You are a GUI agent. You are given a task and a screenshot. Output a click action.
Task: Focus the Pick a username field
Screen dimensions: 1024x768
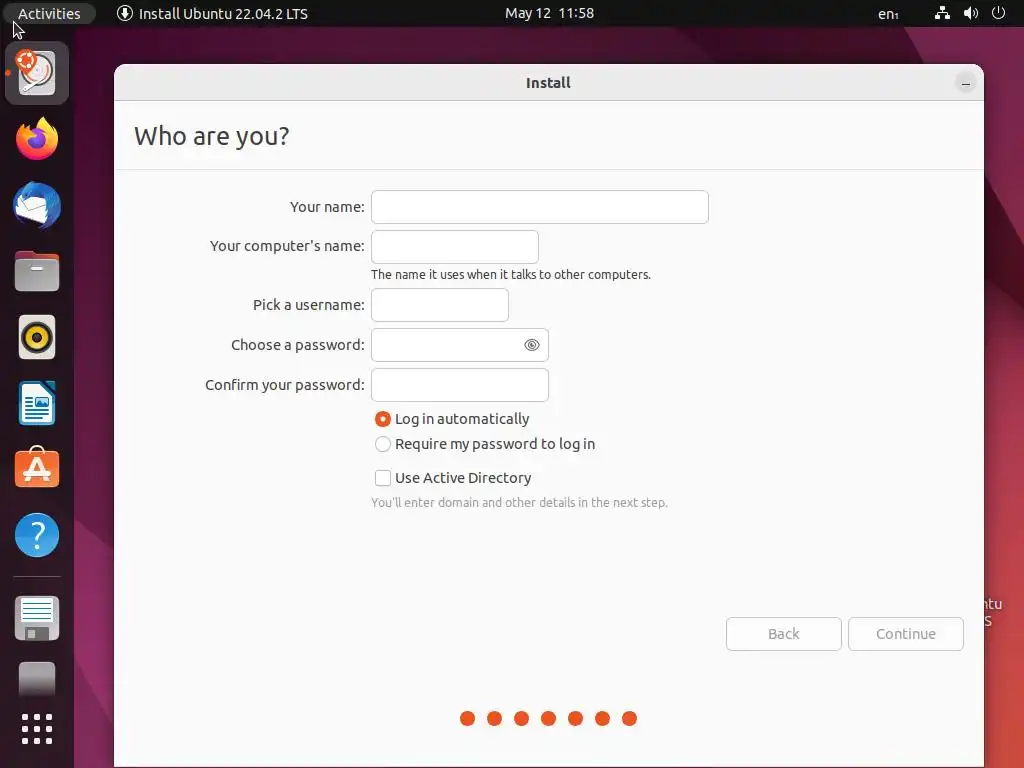[x=440, y=305]
